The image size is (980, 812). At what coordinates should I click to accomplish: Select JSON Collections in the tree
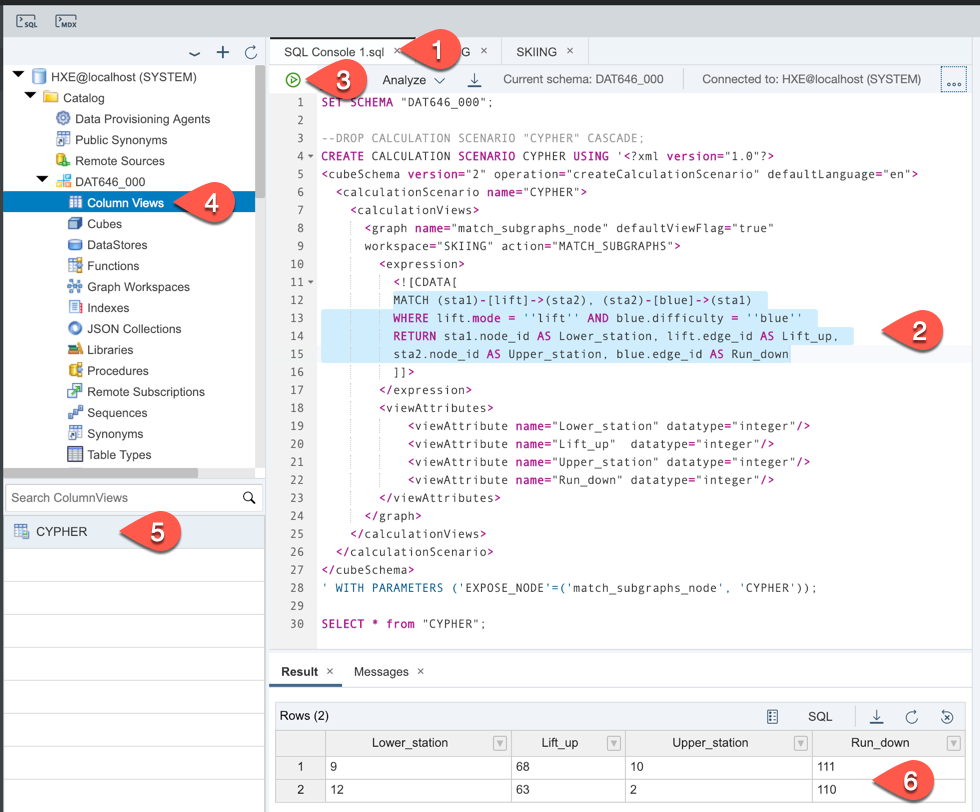point(134,329)
